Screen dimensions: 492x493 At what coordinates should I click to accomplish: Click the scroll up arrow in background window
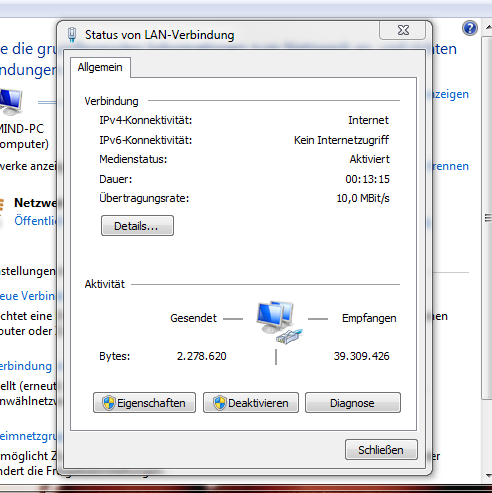tap(488, 27)
